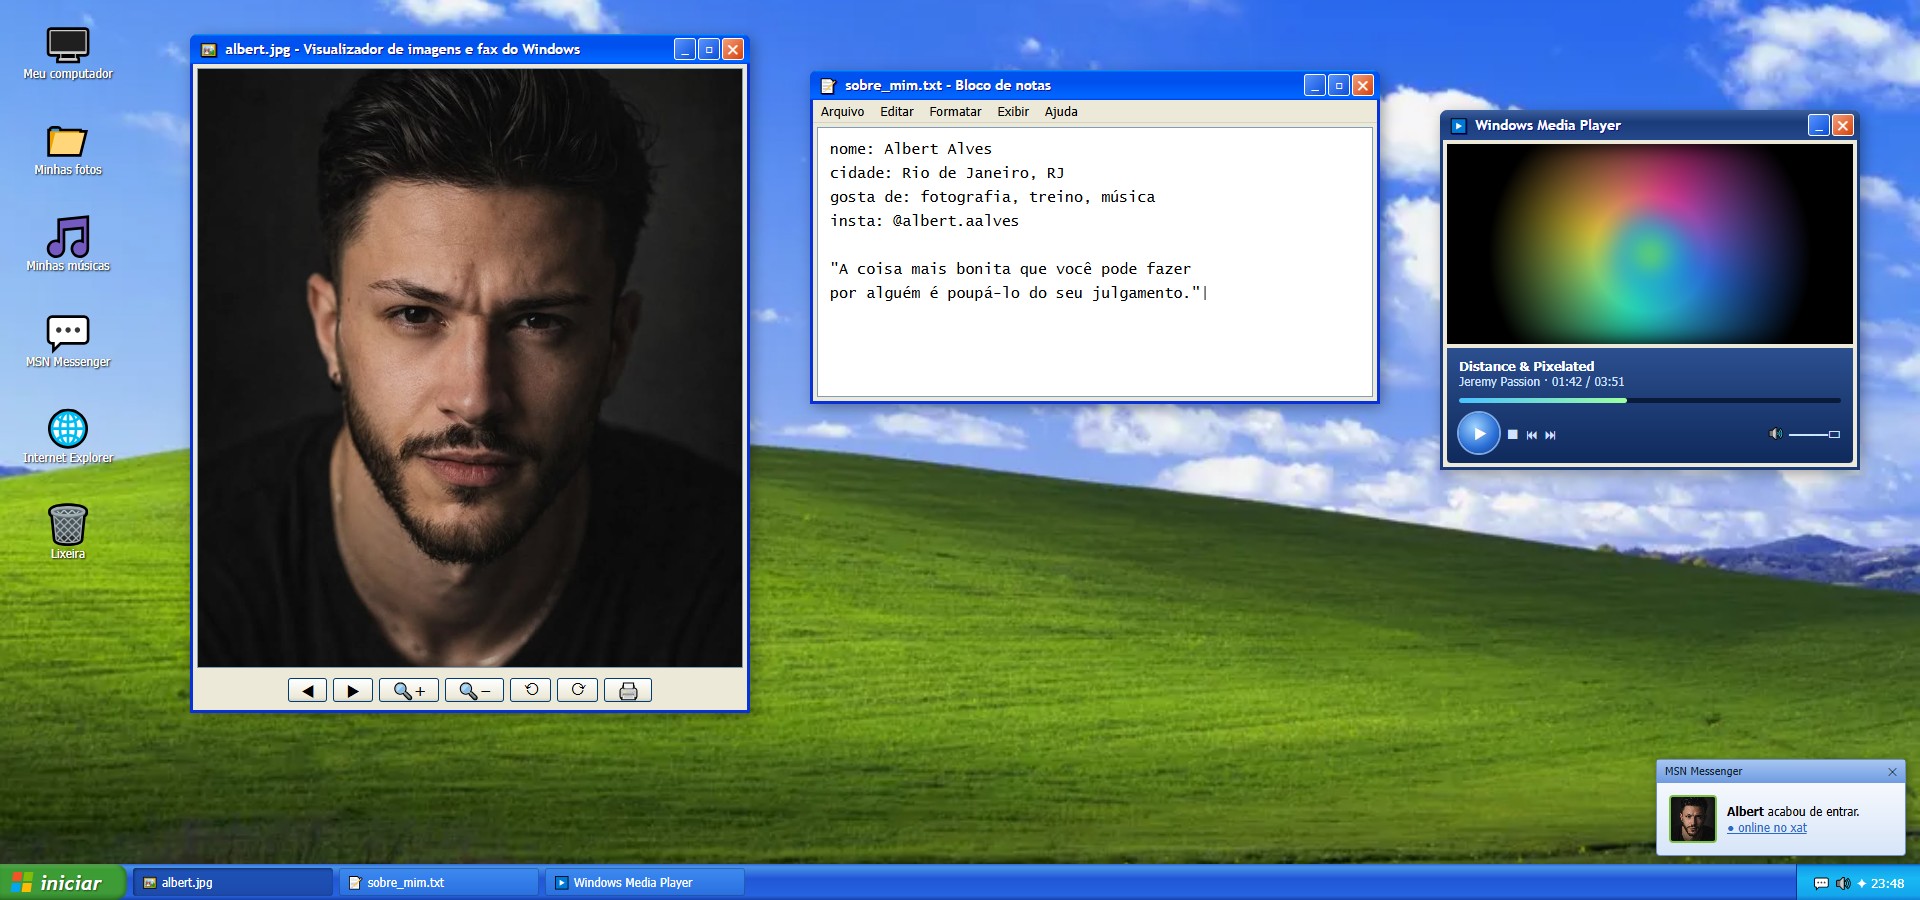This screenshot has width=1920, height=900.
Task: Skip to previous track in Media Player
Action: [x=1532, y=435]
